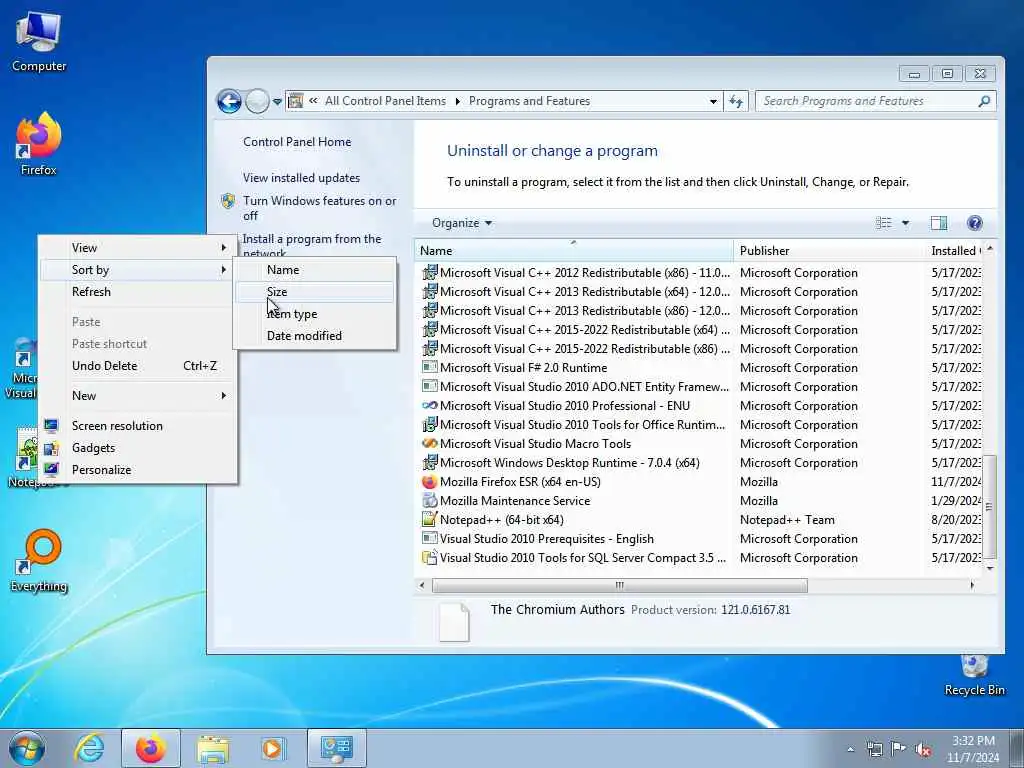Image resolution: width=1024 pixels, height=768 pixels.
Task: Click the back navigation arrow
Action: click(x=229, y=101)
